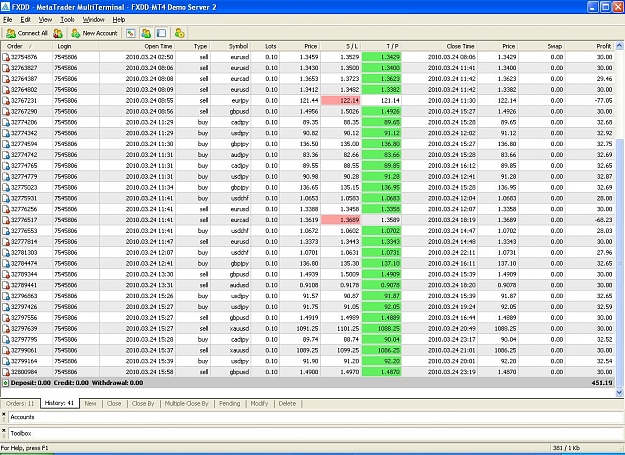Sort by the Order column header

27,46
